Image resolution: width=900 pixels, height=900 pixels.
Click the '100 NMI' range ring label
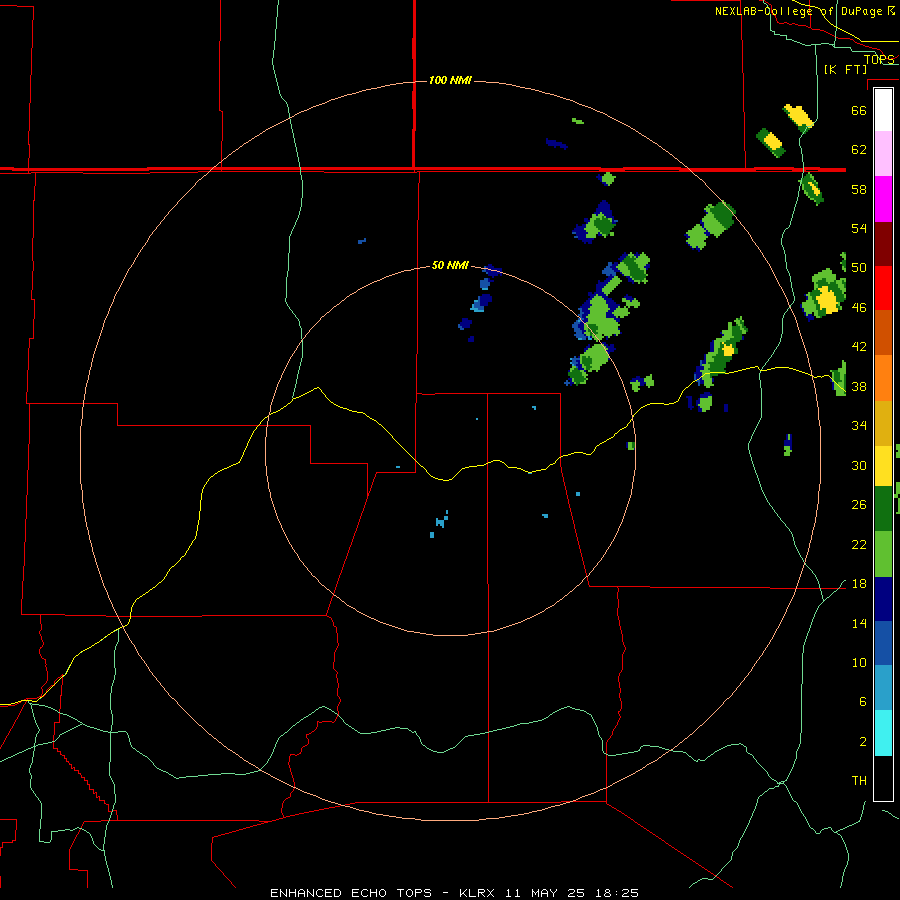(450, 80)
